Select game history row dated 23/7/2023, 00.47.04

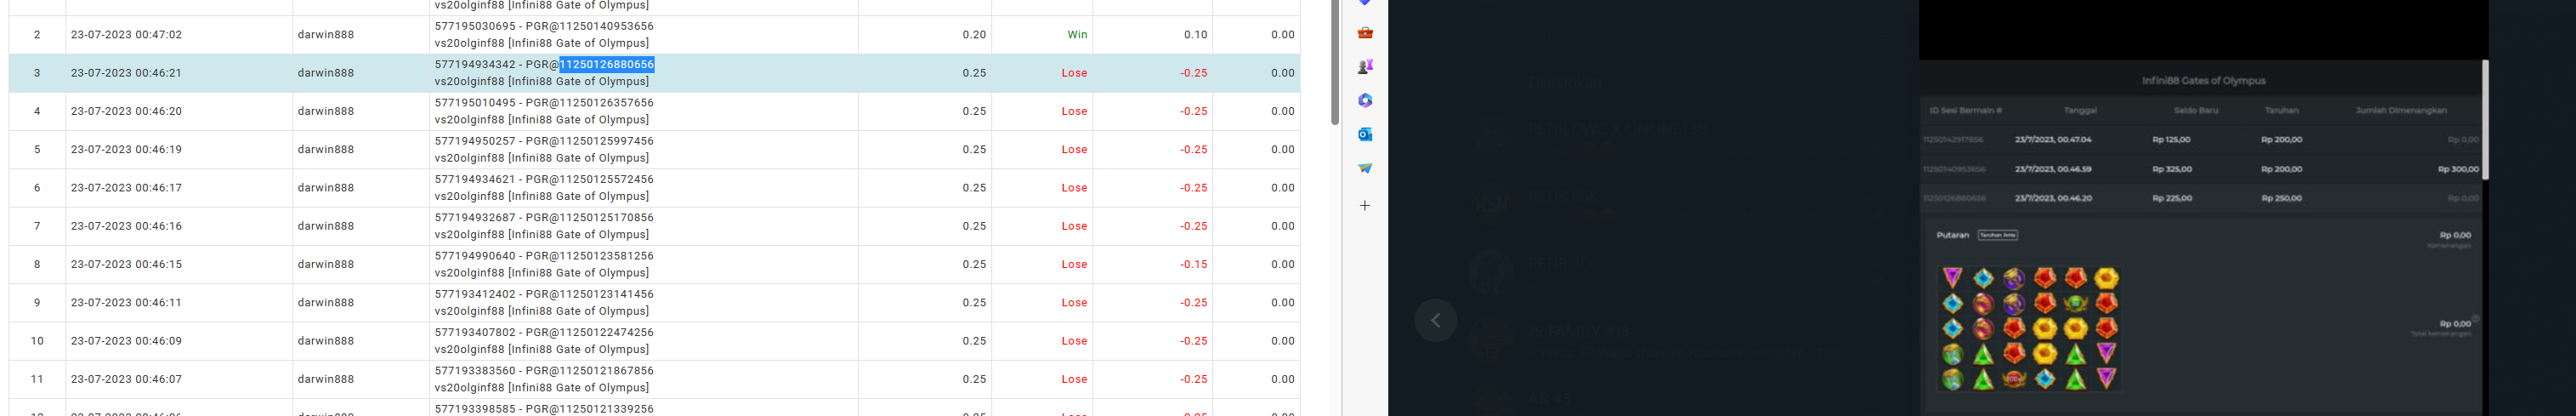[x=2200, y=140]
